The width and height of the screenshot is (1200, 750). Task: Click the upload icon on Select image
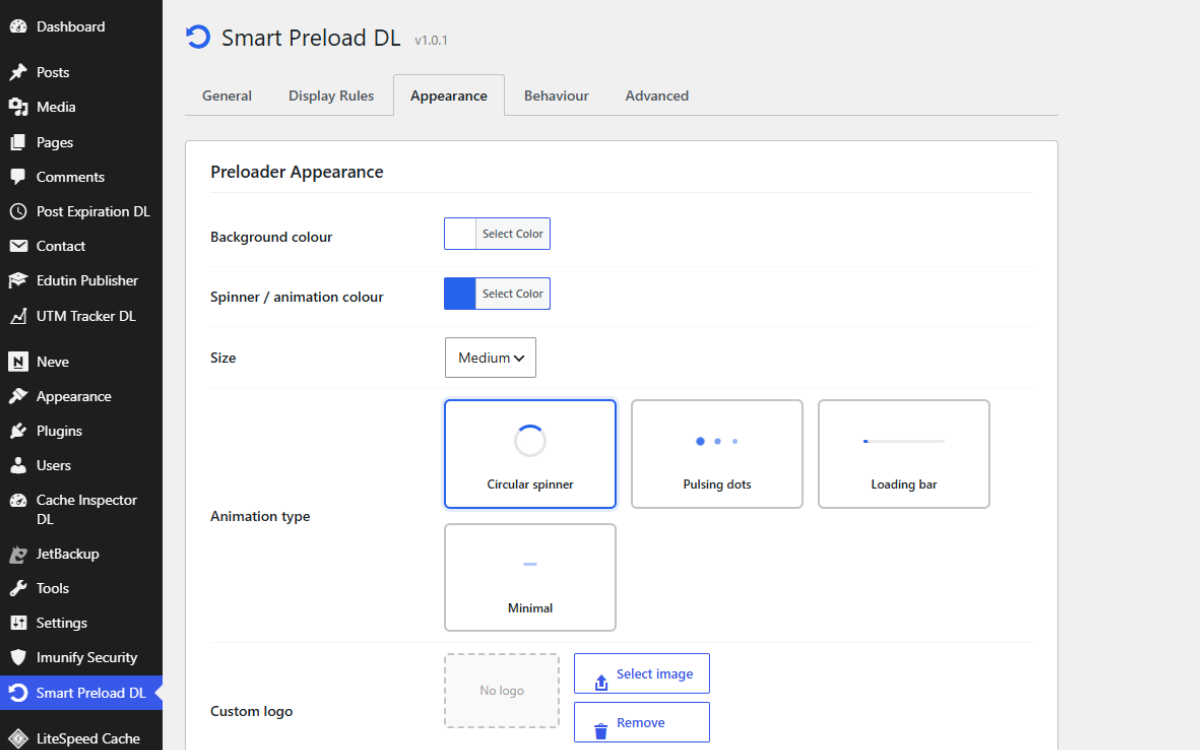click(601, 682)
